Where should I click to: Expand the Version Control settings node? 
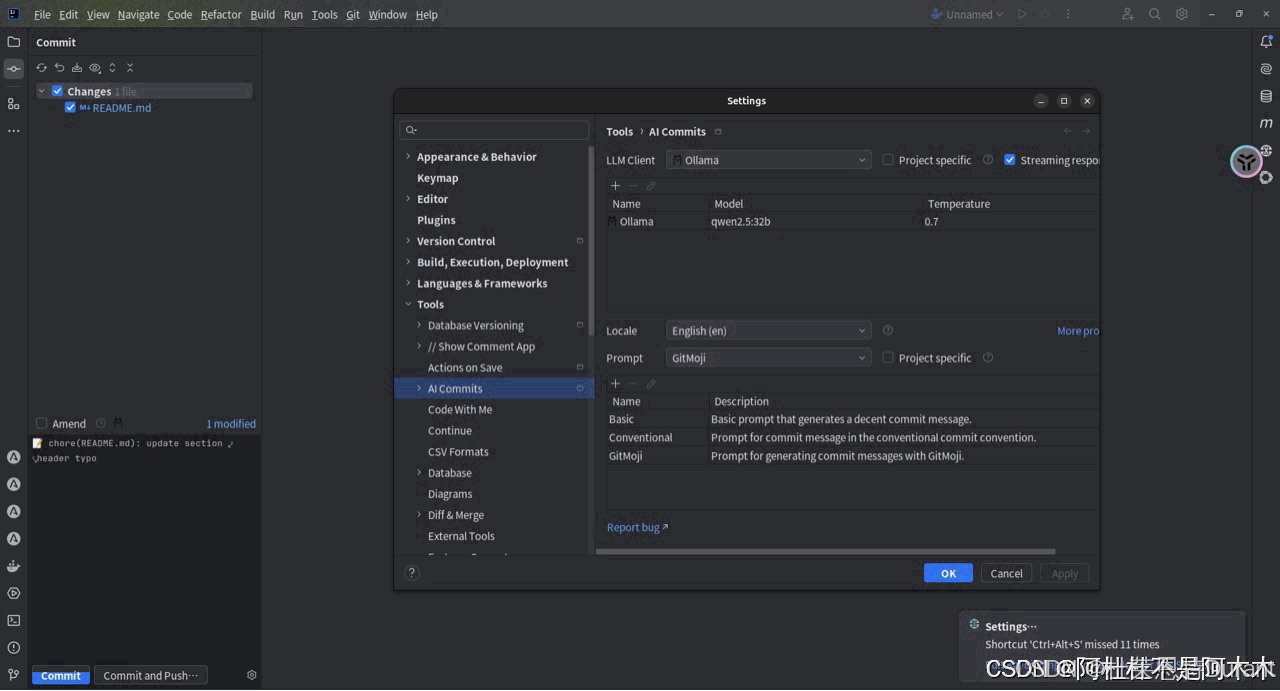pos(408,241)
